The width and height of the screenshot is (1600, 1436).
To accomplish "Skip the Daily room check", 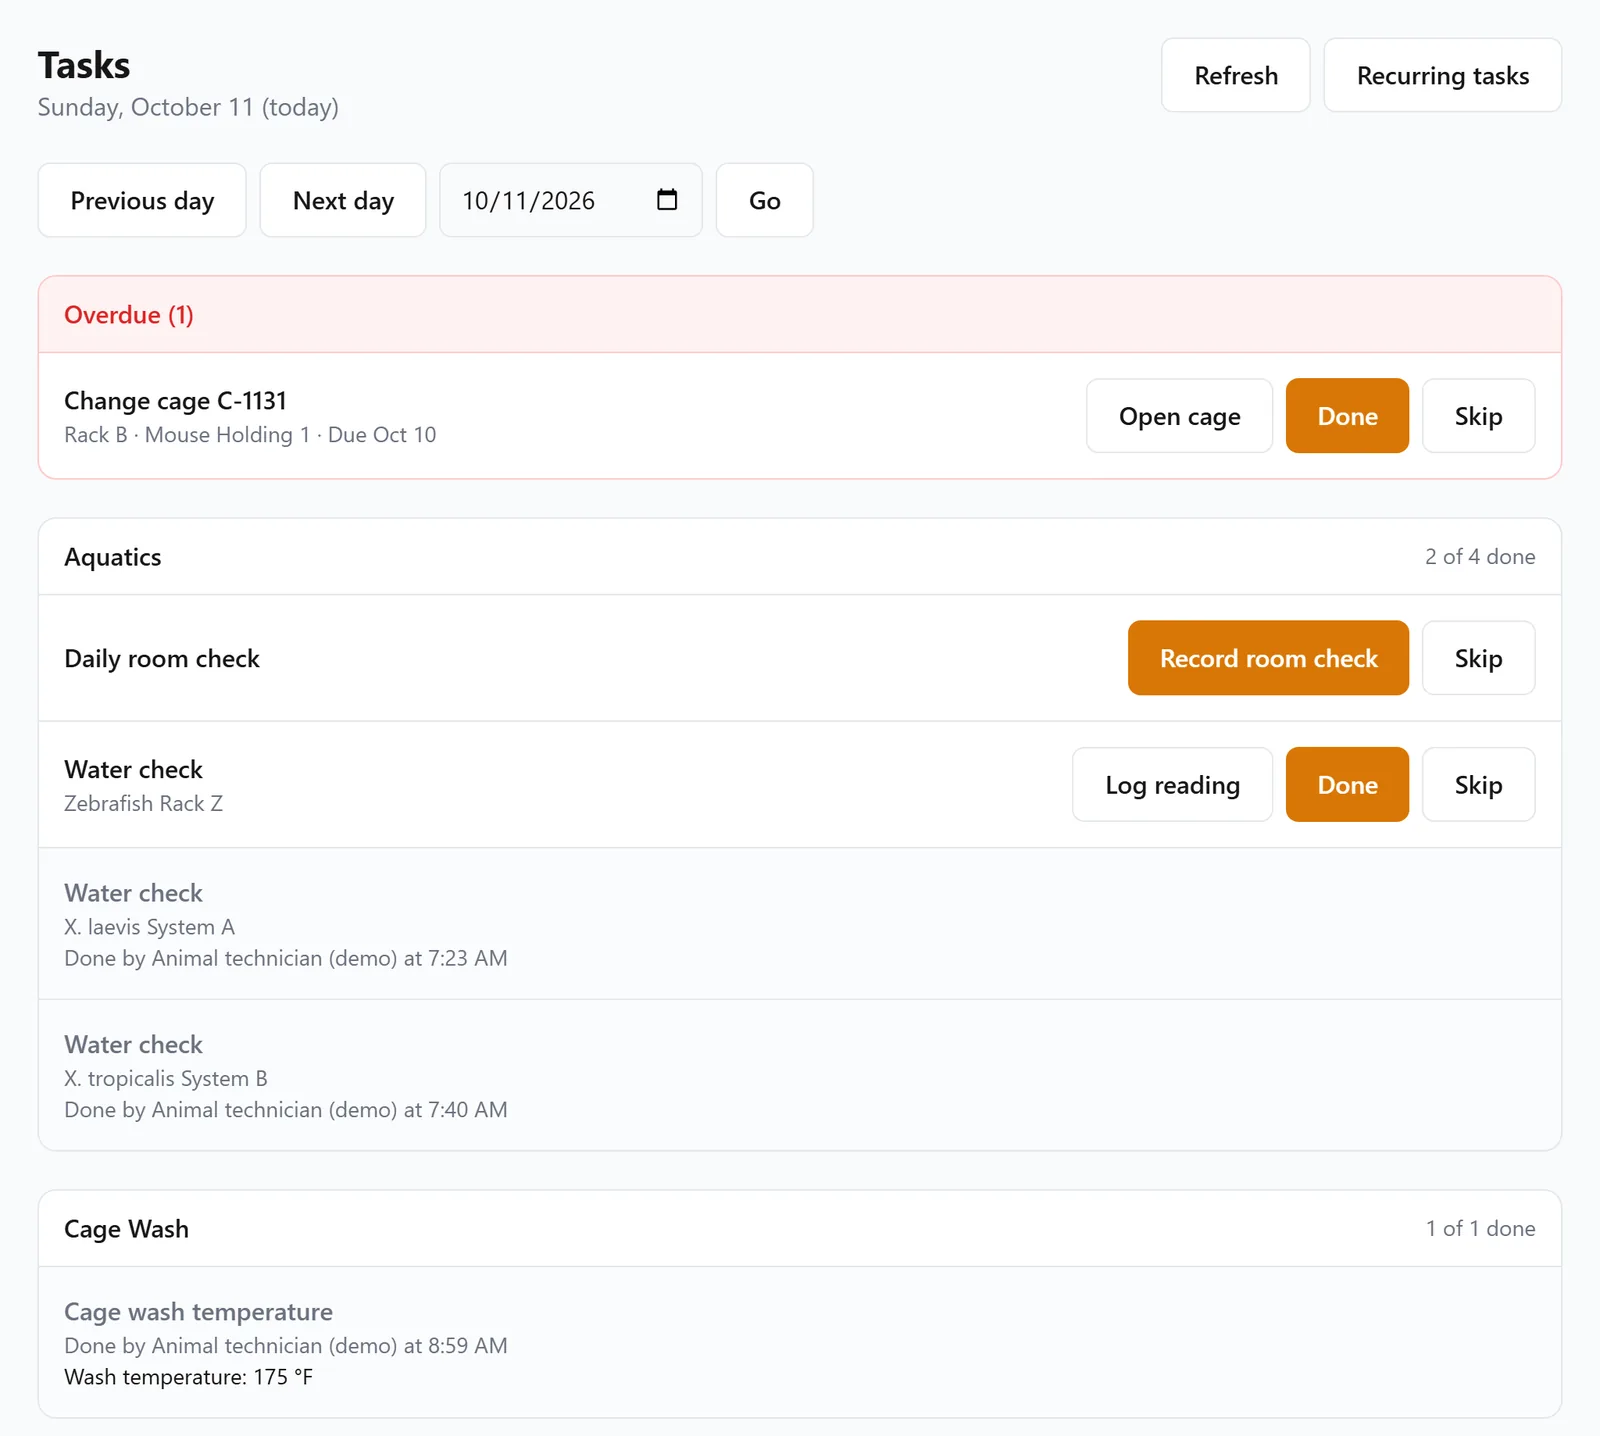I will 1478,658.
